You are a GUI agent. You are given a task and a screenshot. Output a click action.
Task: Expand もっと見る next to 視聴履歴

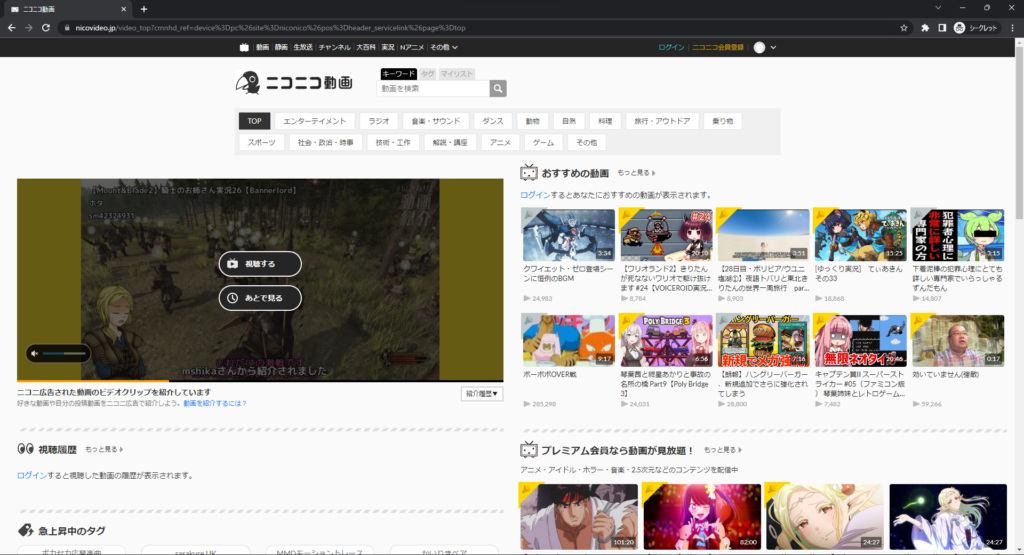coord(104,449)
